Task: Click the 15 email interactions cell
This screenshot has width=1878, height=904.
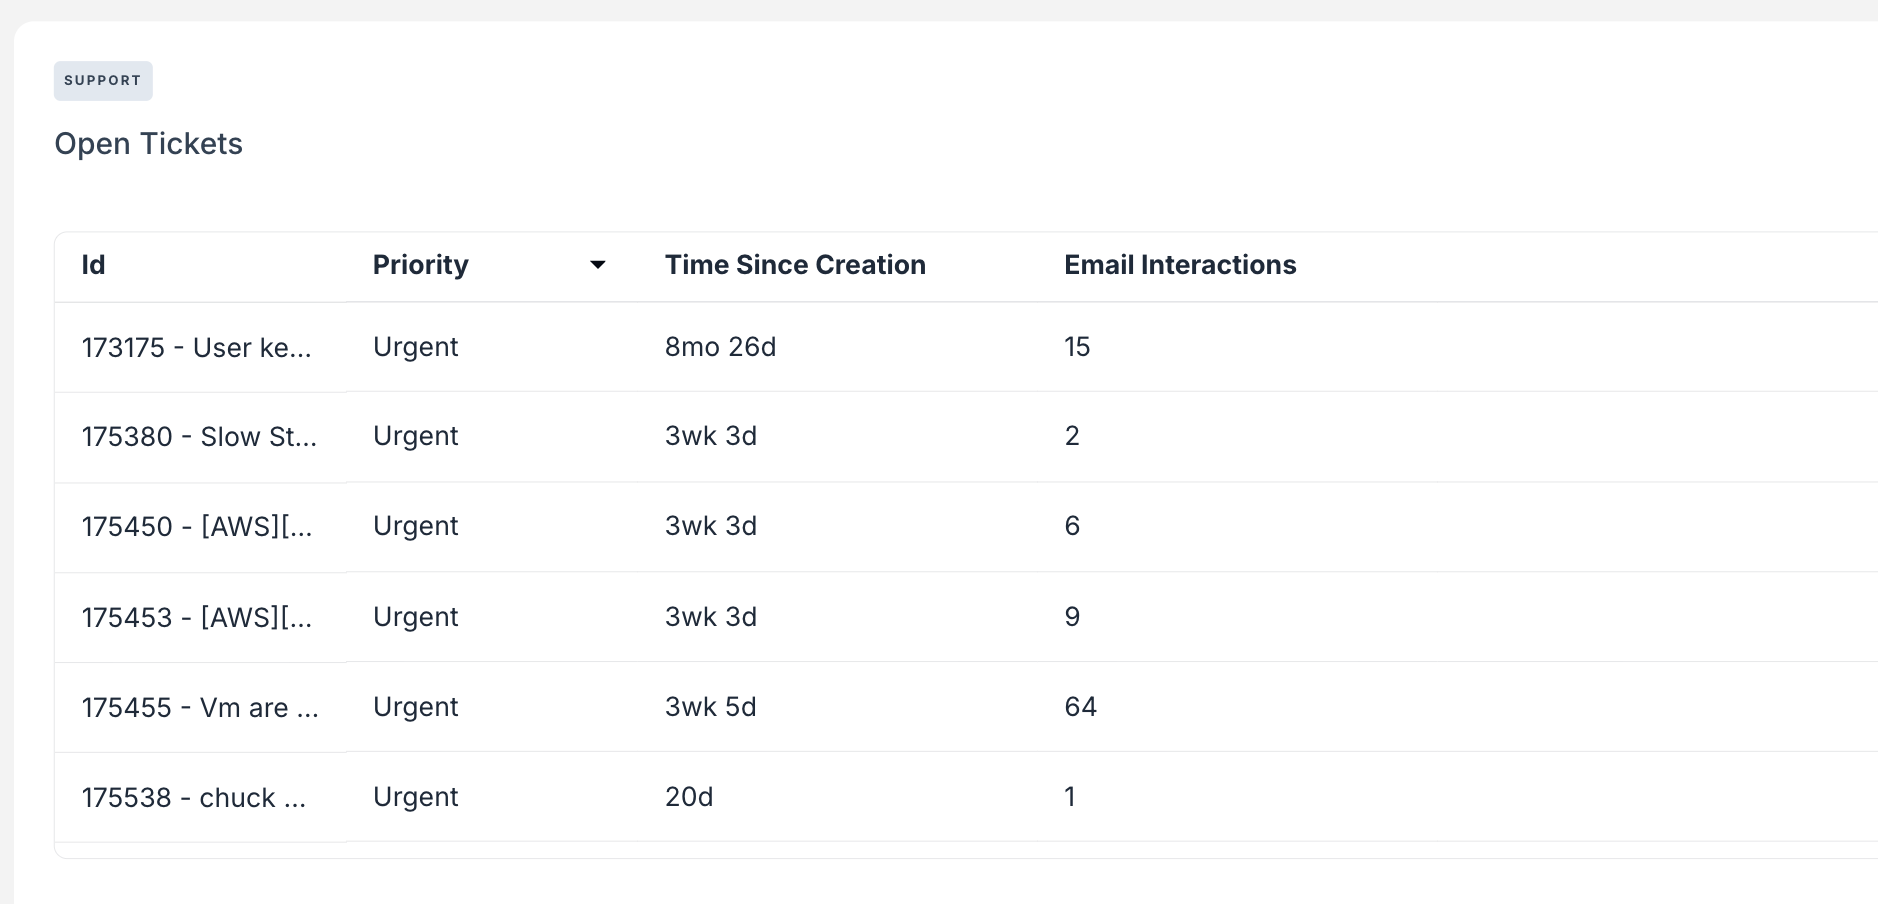Action: [1077, 347]
